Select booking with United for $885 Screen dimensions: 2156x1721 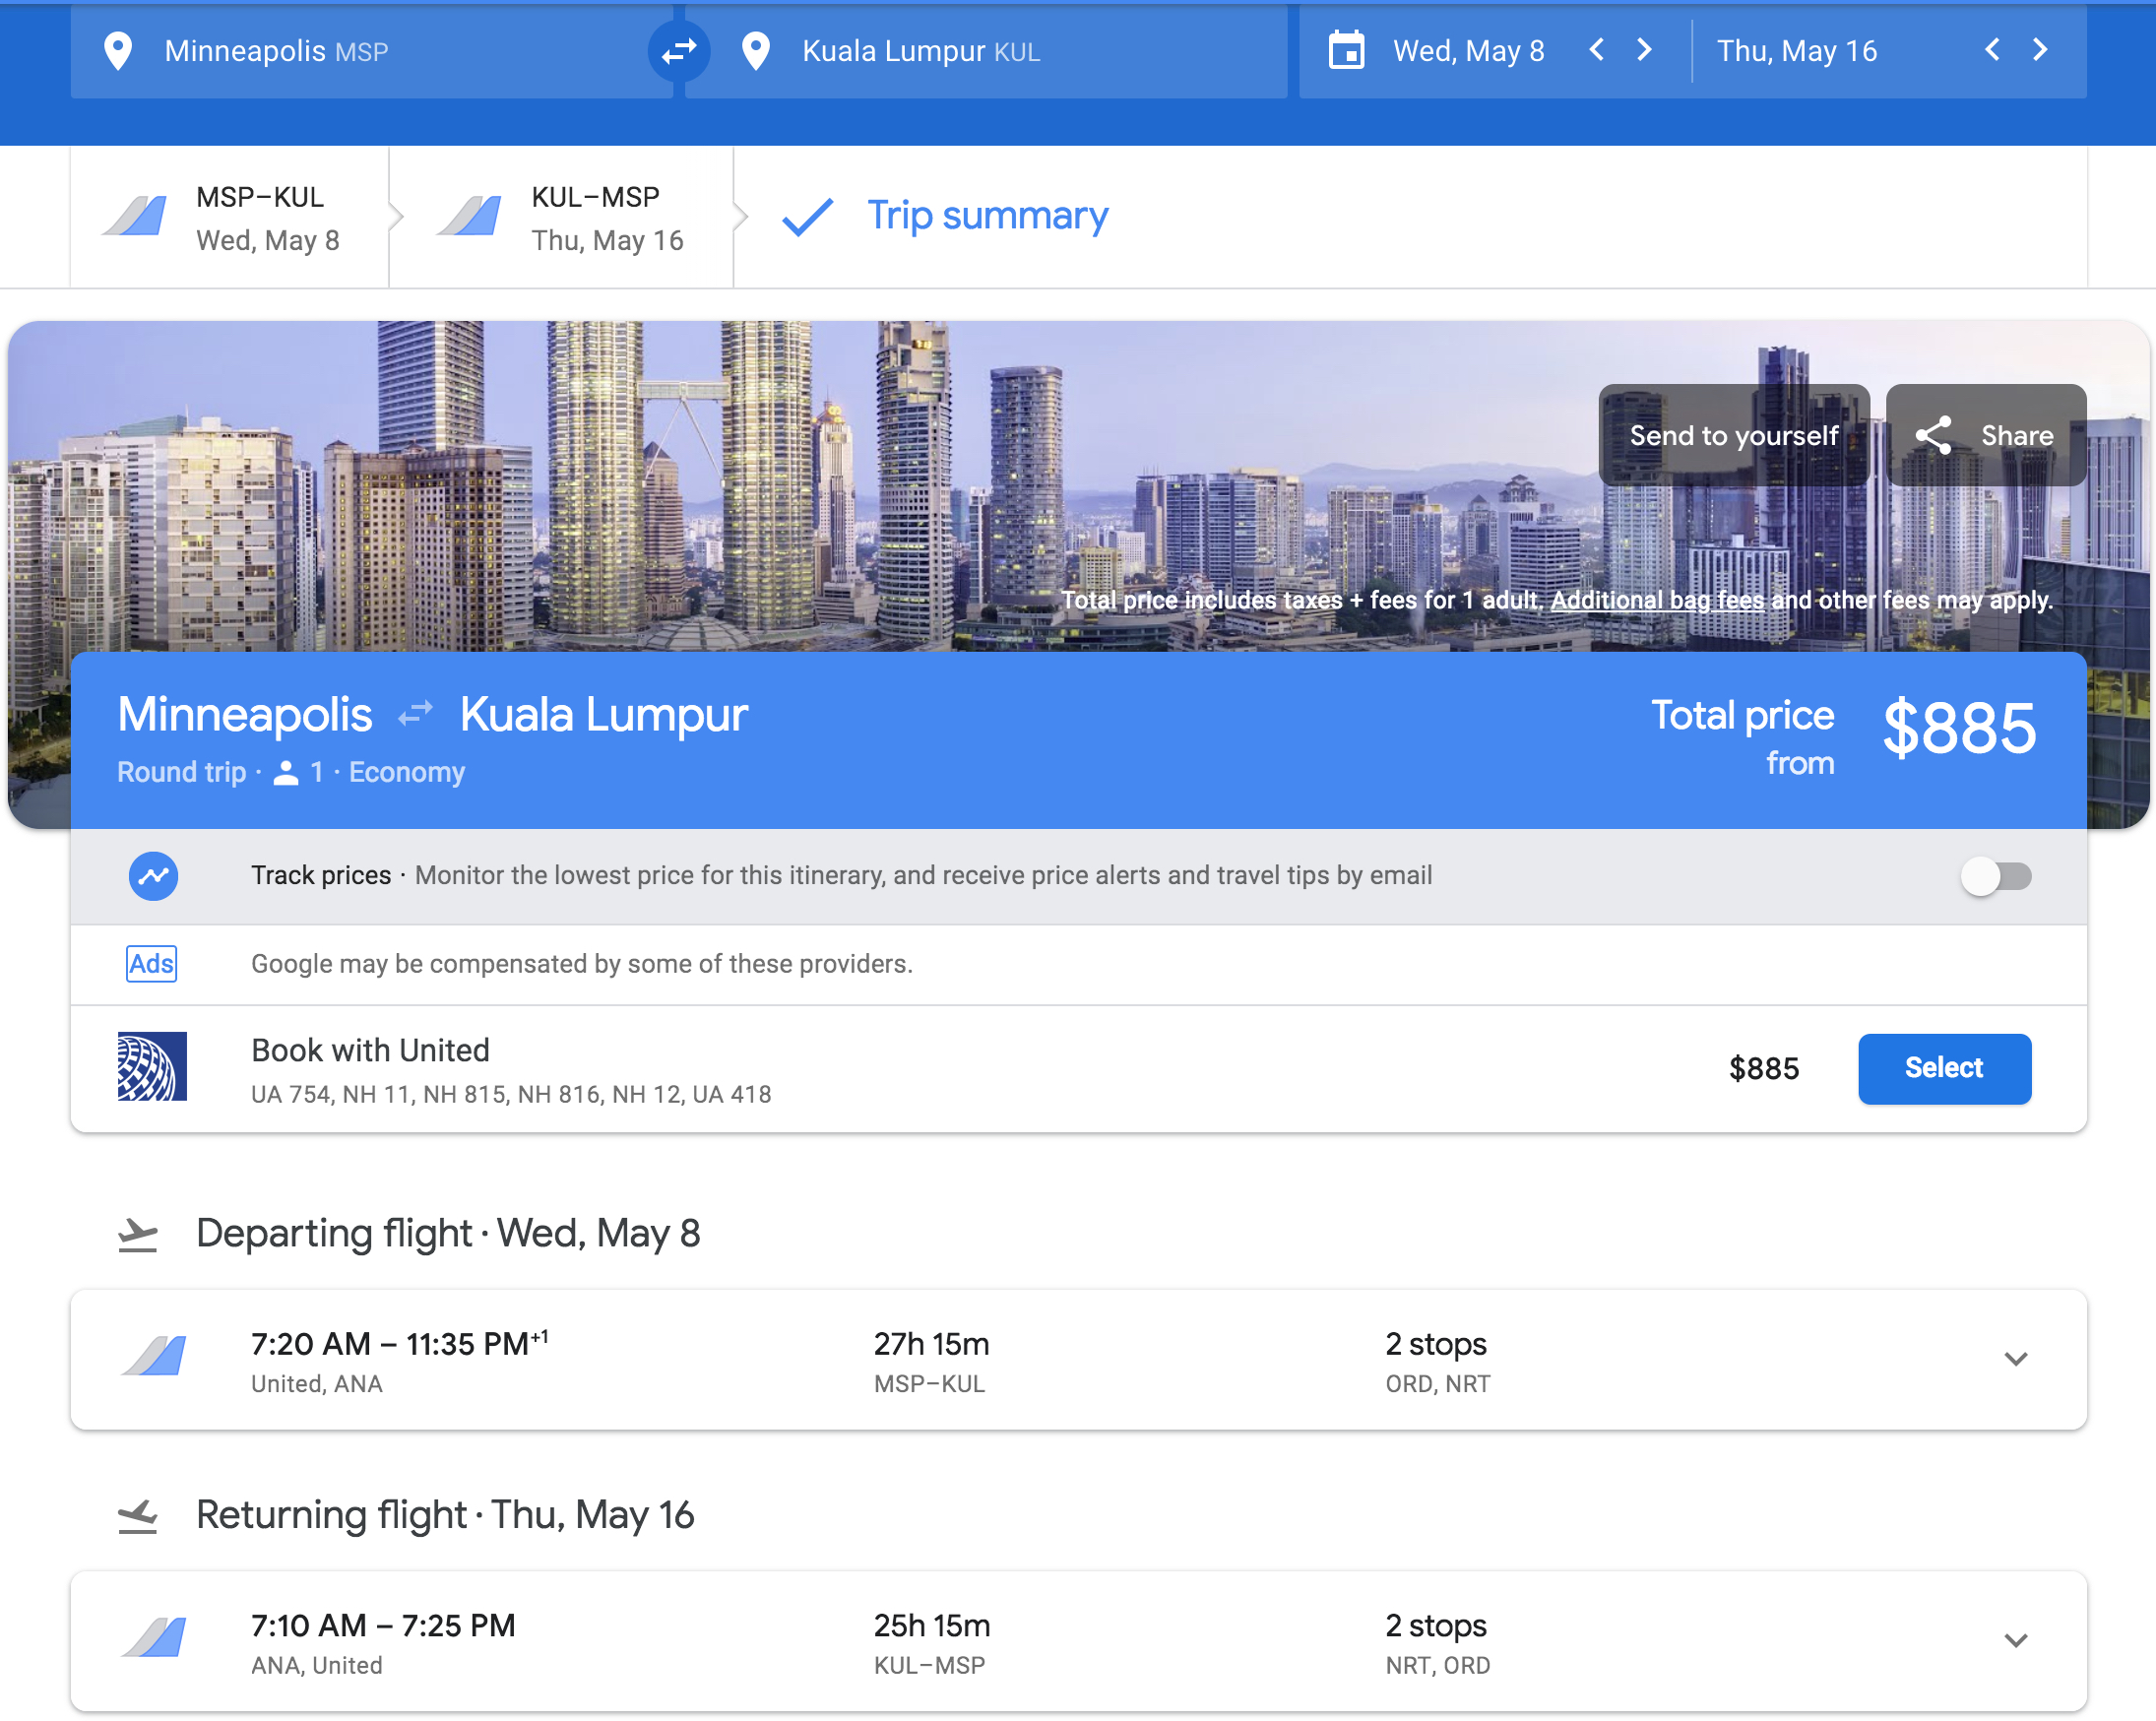click(1944, 1068)
